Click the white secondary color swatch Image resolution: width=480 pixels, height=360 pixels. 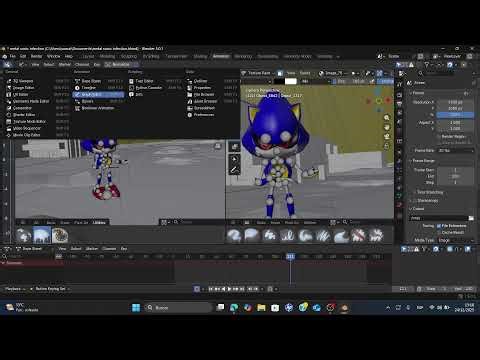[x=291, y=81]
